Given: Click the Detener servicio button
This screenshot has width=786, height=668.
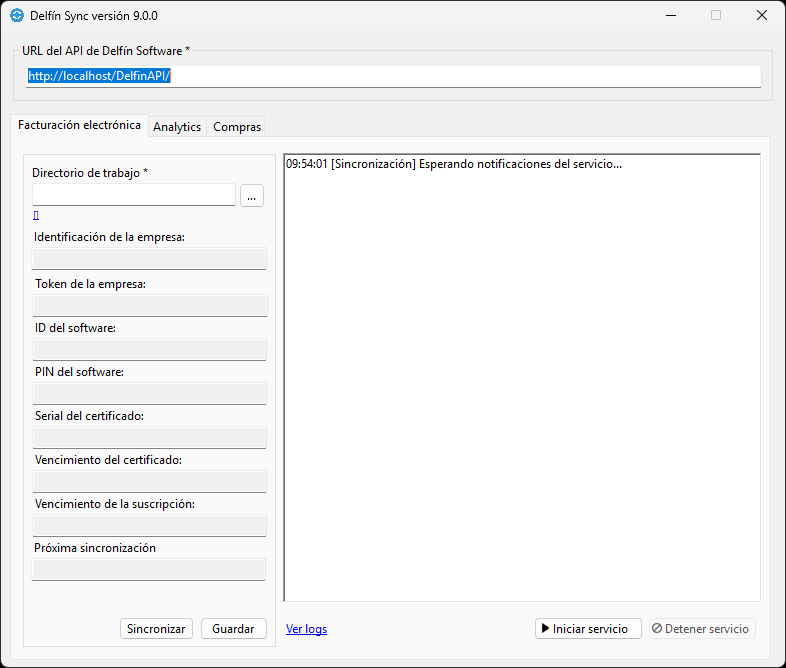Looking at the screenshot, I should pyautogui.click(x=702, y=629).
